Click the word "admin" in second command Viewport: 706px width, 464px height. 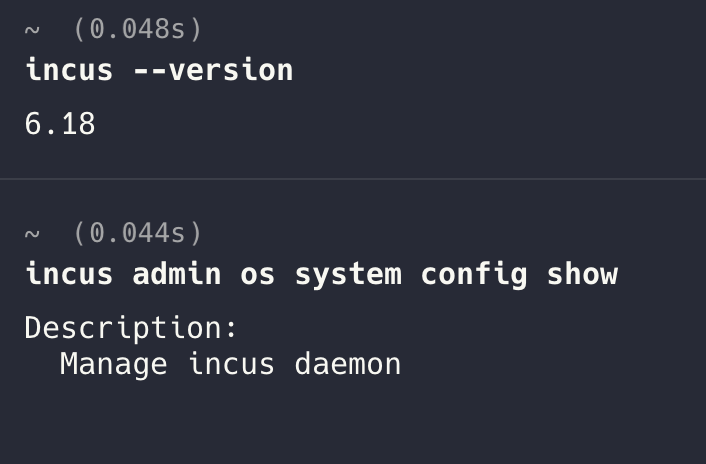(177, 274)
